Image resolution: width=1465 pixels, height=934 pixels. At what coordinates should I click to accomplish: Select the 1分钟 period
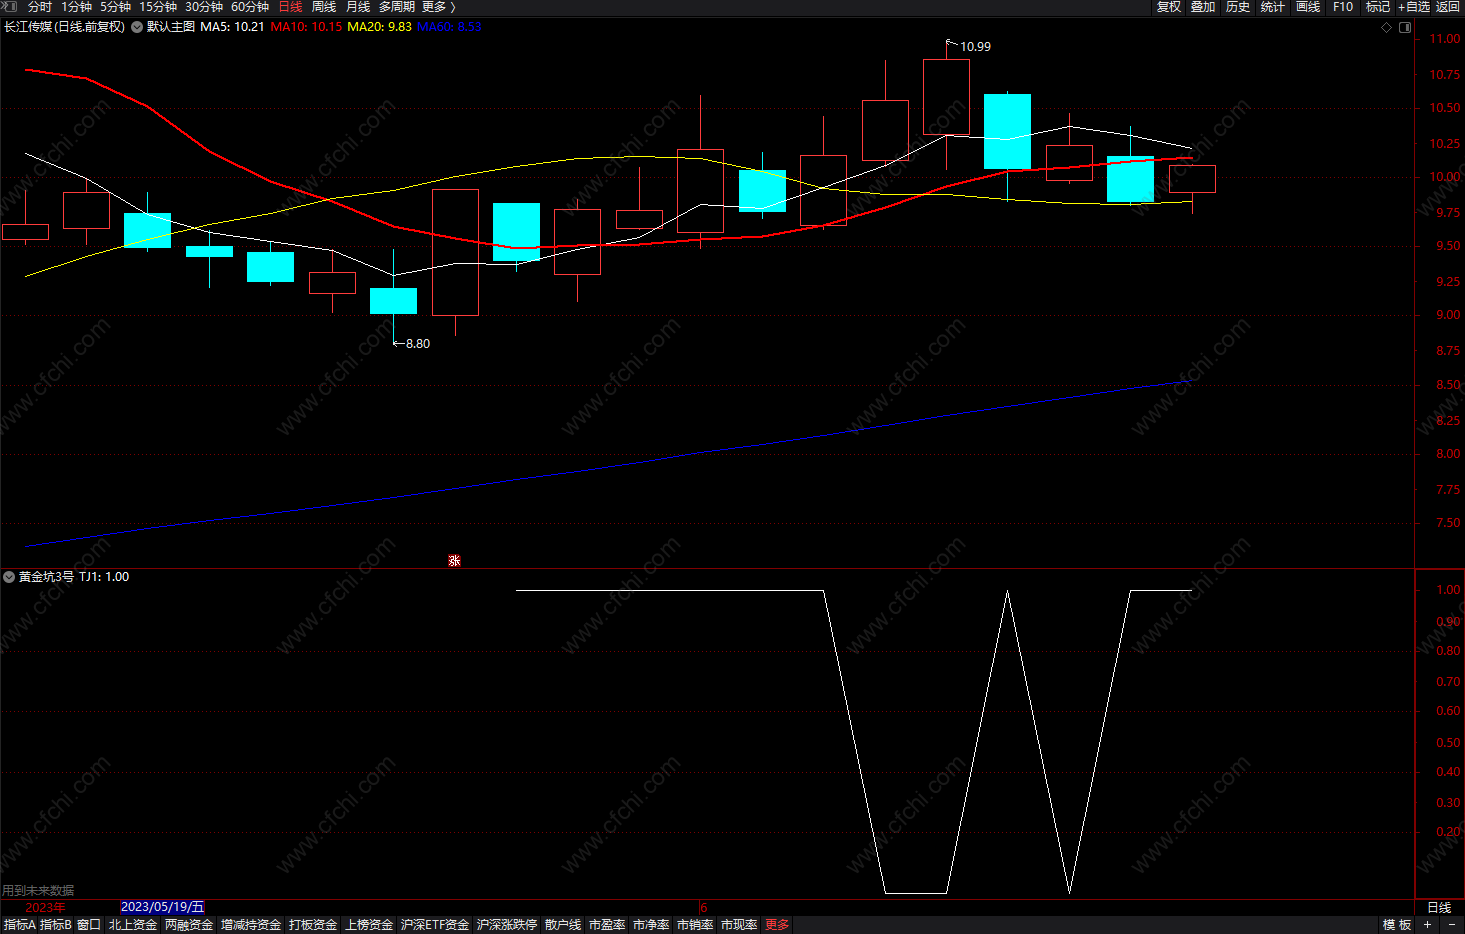pyautogui.click(x=77, y=7)
